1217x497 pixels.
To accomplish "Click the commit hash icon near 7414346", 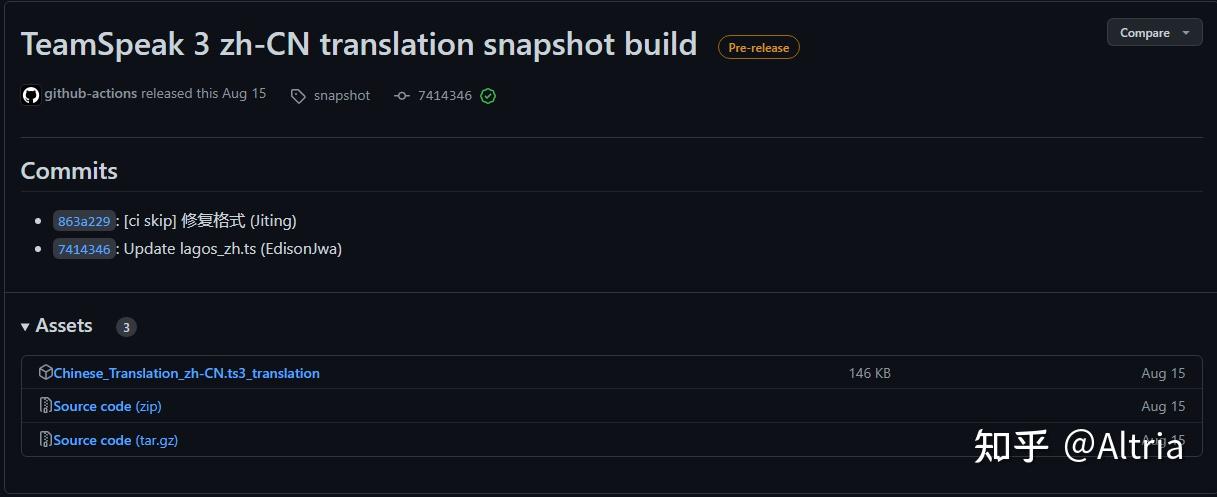I will [x=402, y=96].
